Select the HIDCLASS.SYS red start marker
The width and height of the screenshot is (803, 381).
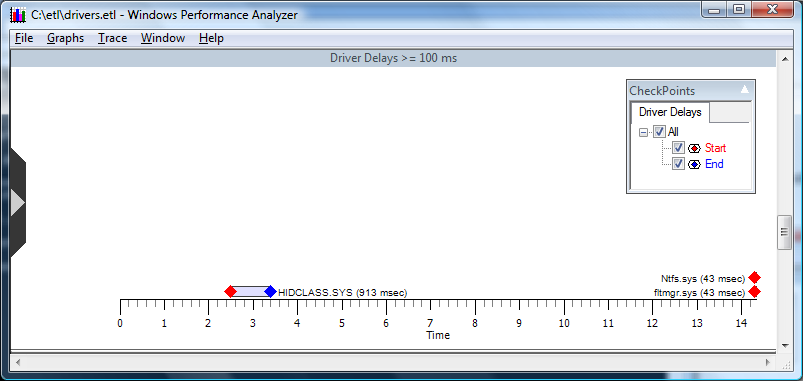tap(230, 292)
